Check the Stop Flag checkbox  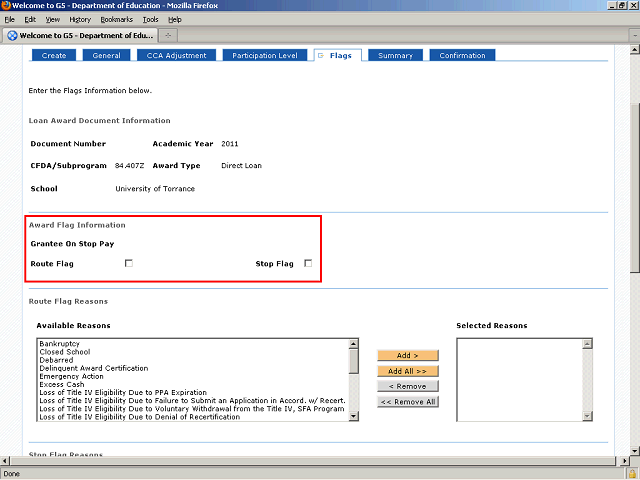pos(308,263)
